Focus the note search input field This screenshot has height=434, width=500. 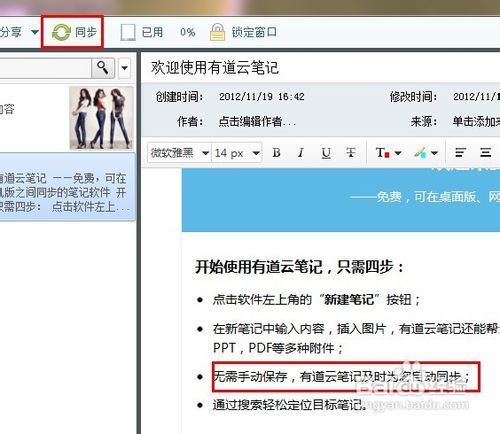pos(45,68)
